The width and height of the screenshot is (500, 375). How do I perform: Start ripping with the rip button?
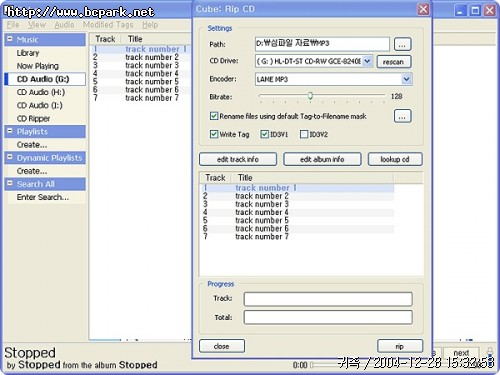click(400, 346)
